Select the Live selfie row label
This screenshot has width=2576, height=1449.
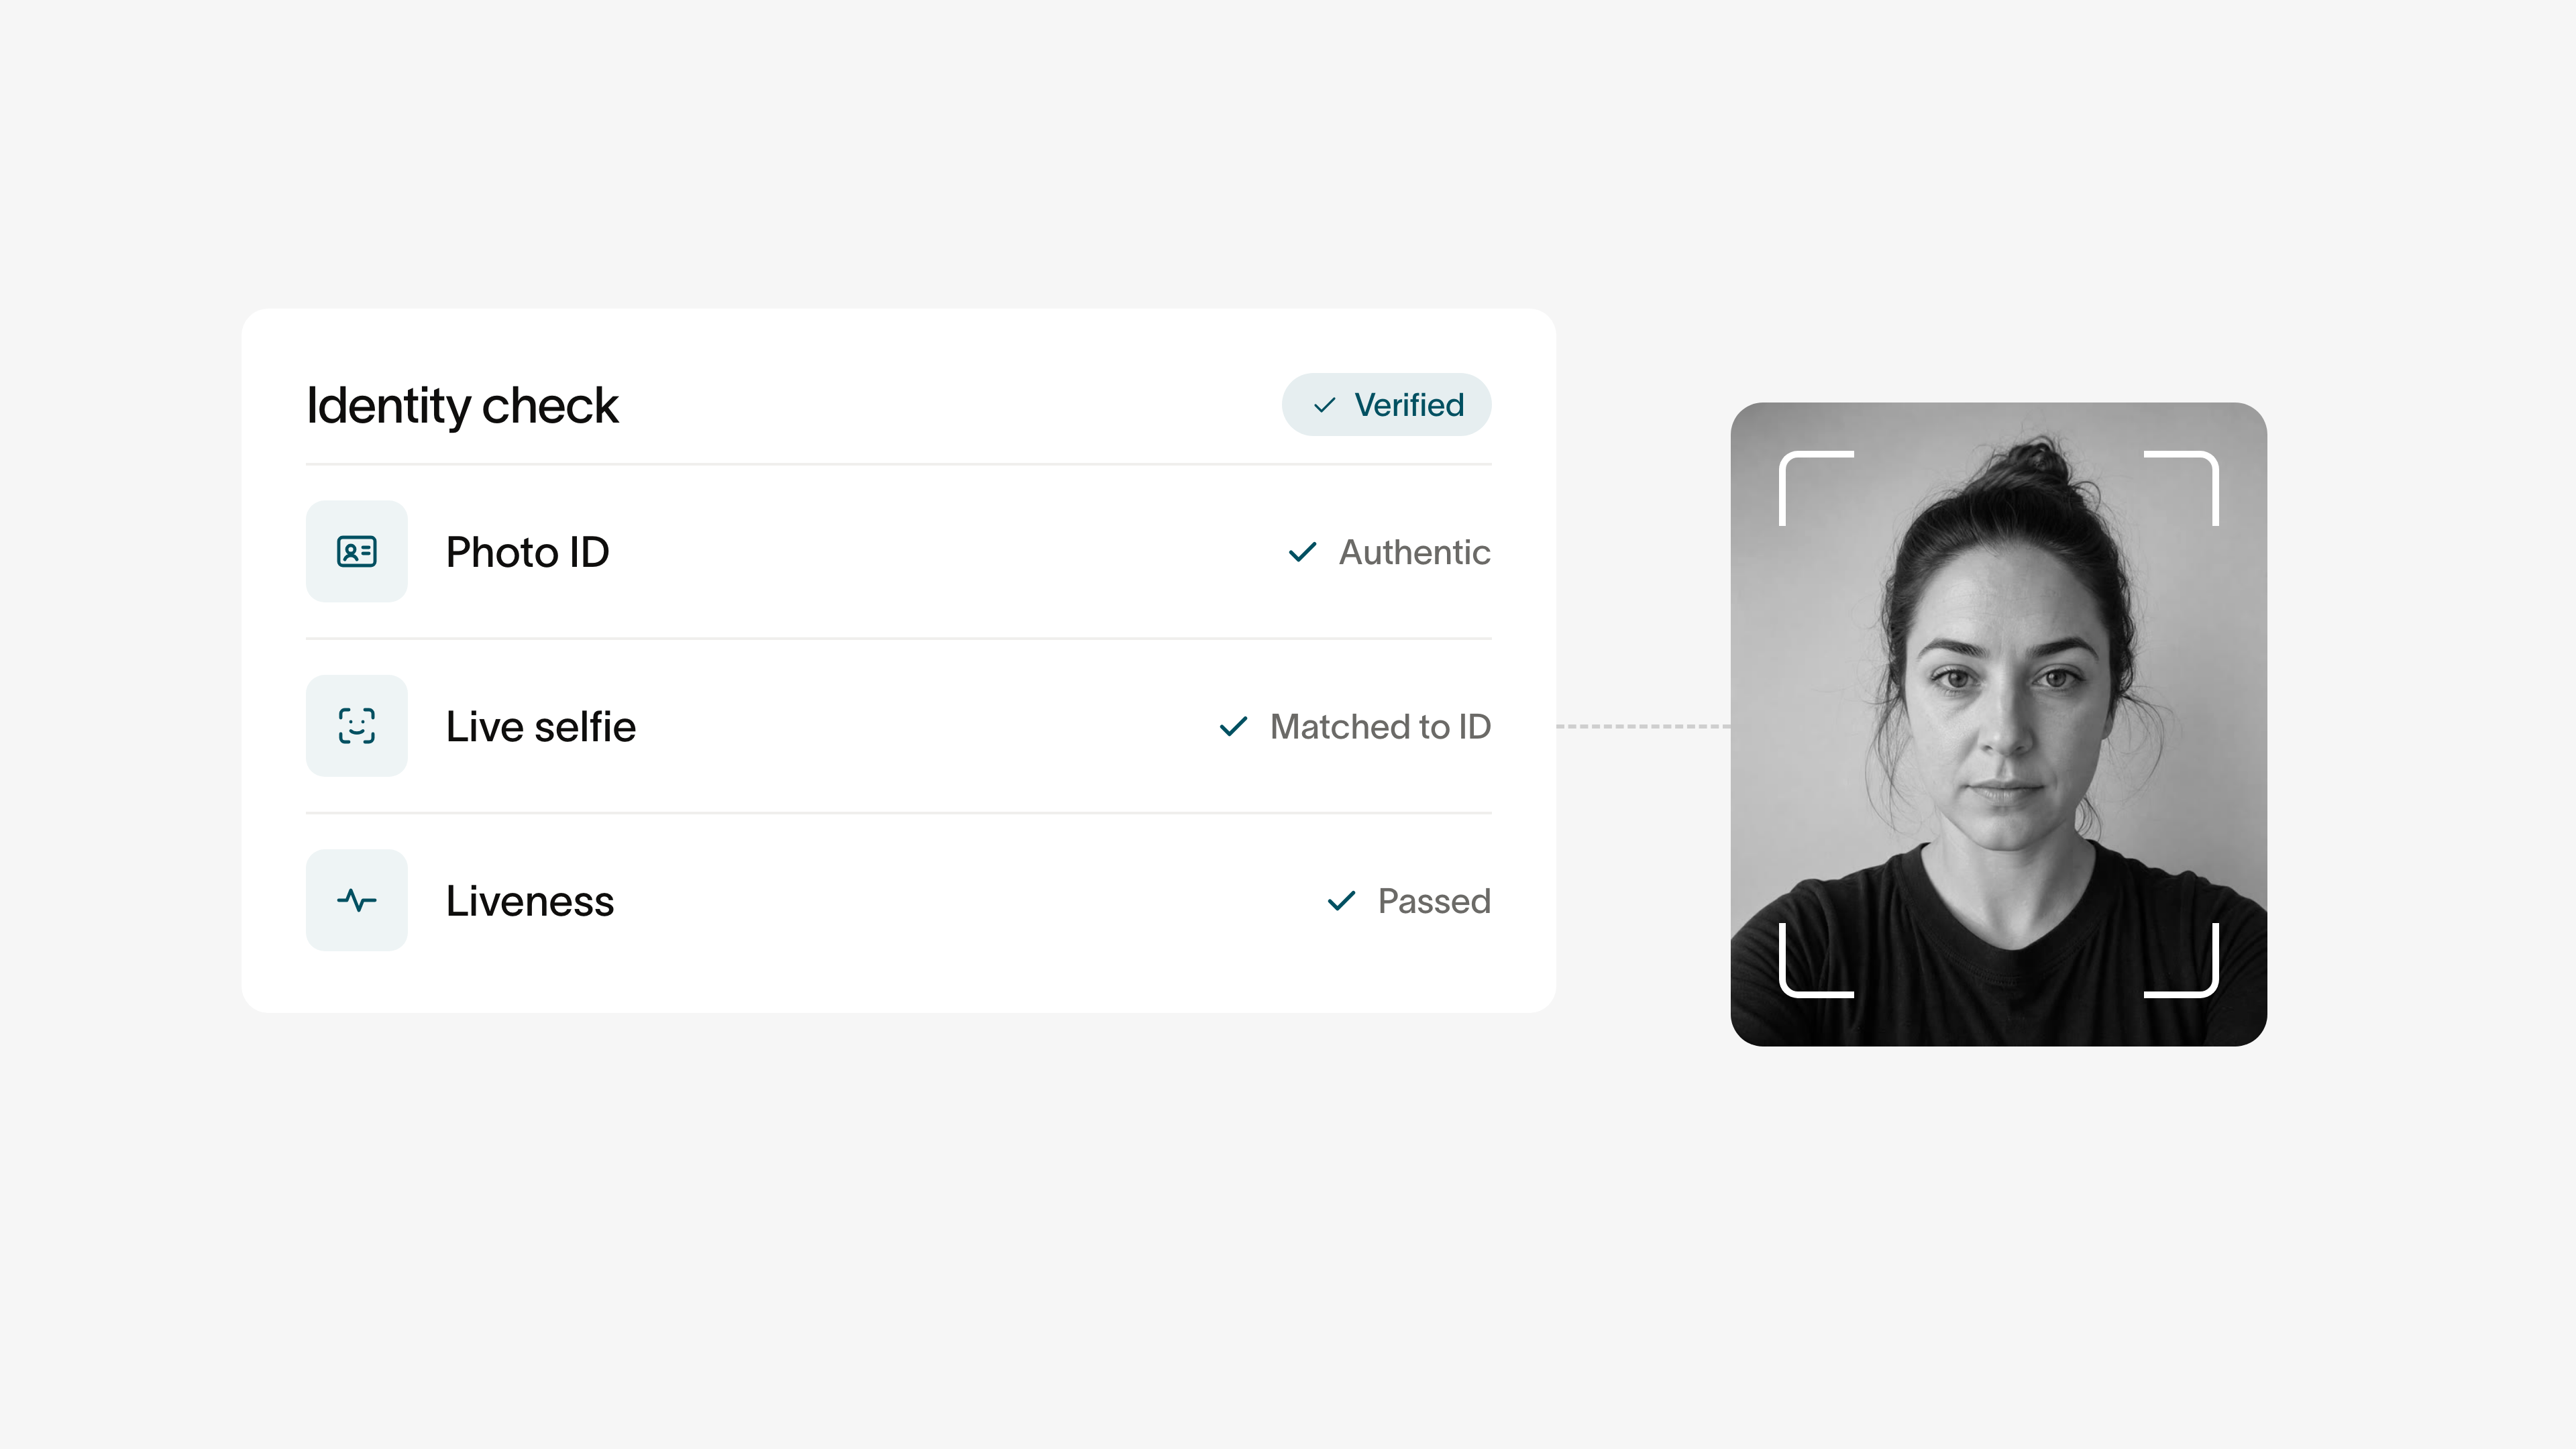(540, 727)
